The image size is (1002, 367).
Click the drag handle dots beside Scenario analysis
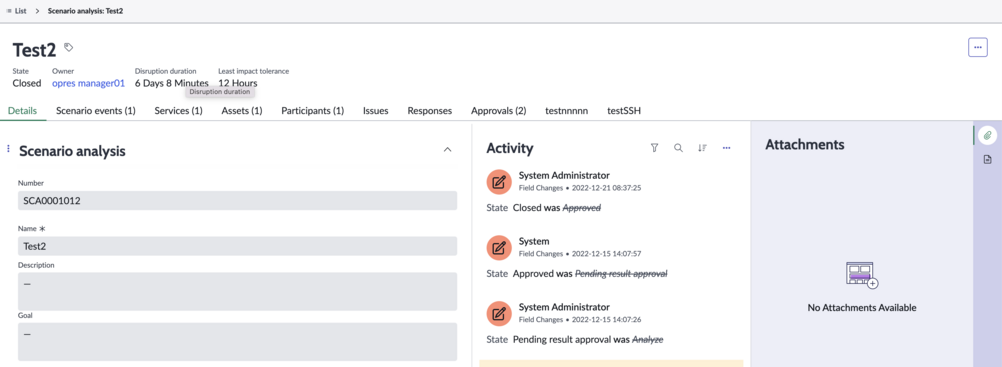coord(8,149)
